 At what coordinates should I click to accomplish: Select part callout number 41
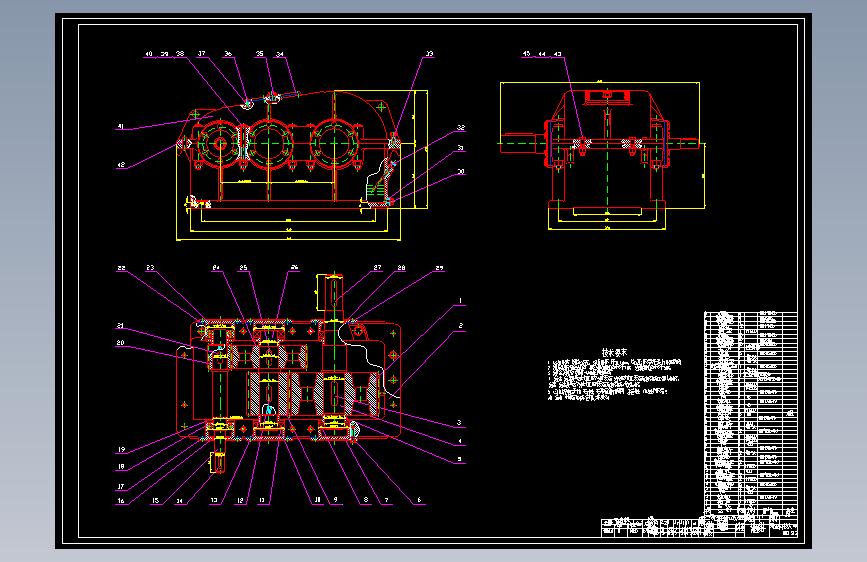tap(121, 127)
